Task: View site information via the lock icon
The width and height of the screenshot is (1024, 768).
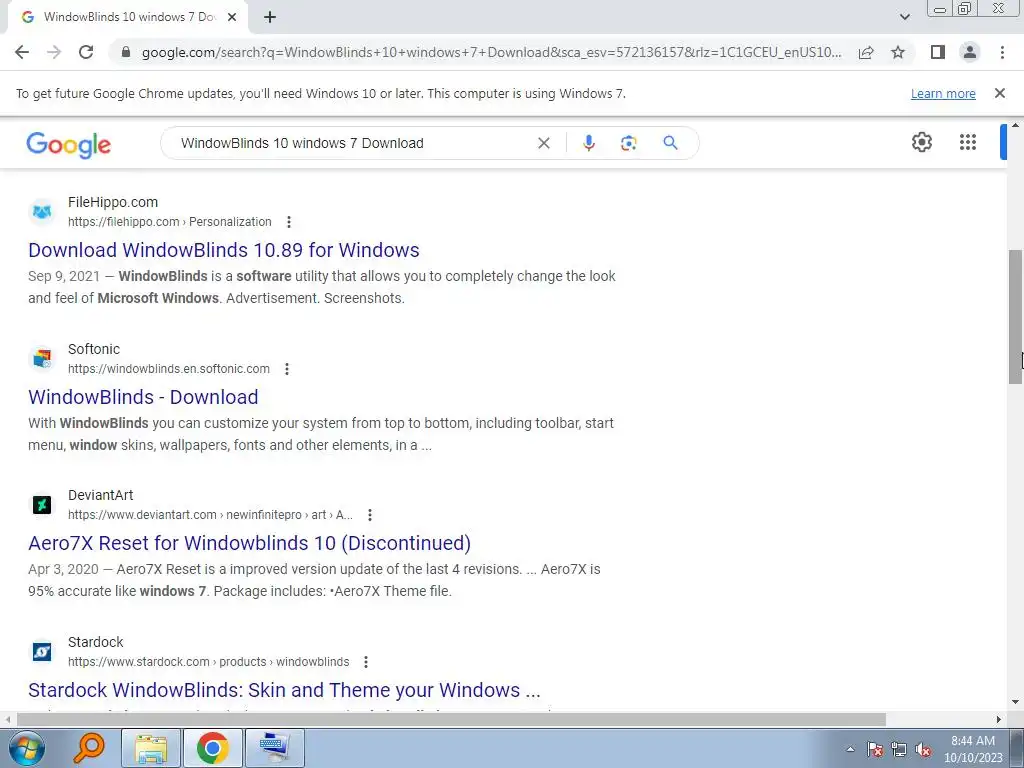Action: (126, 52)
